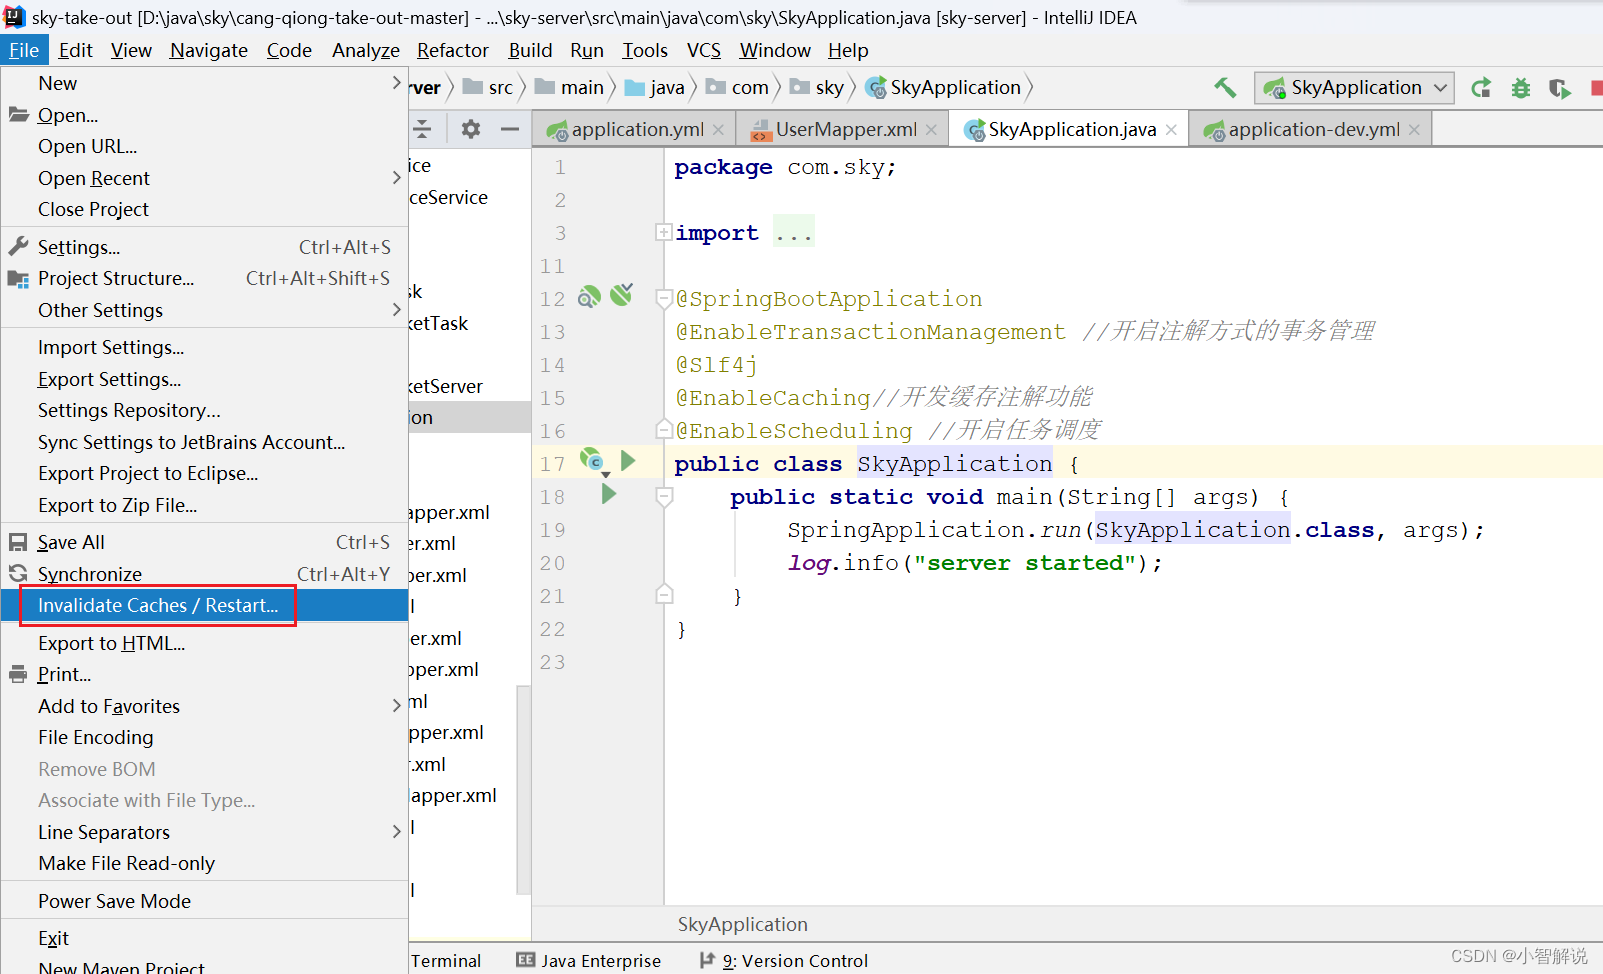This screenshot has height=974, width=1603.
Task: Hide the Project panel with the minus icon
Action: (510, 129)
